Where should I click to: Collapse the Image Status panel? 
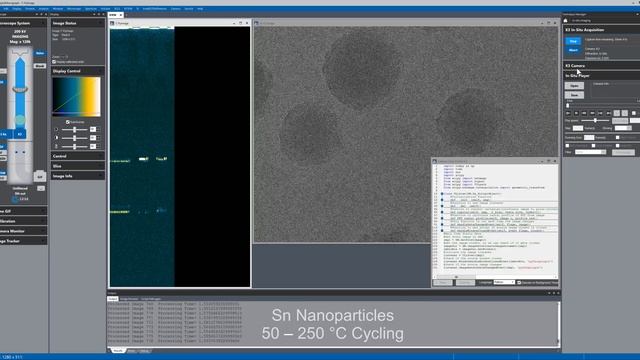(77, 23)
